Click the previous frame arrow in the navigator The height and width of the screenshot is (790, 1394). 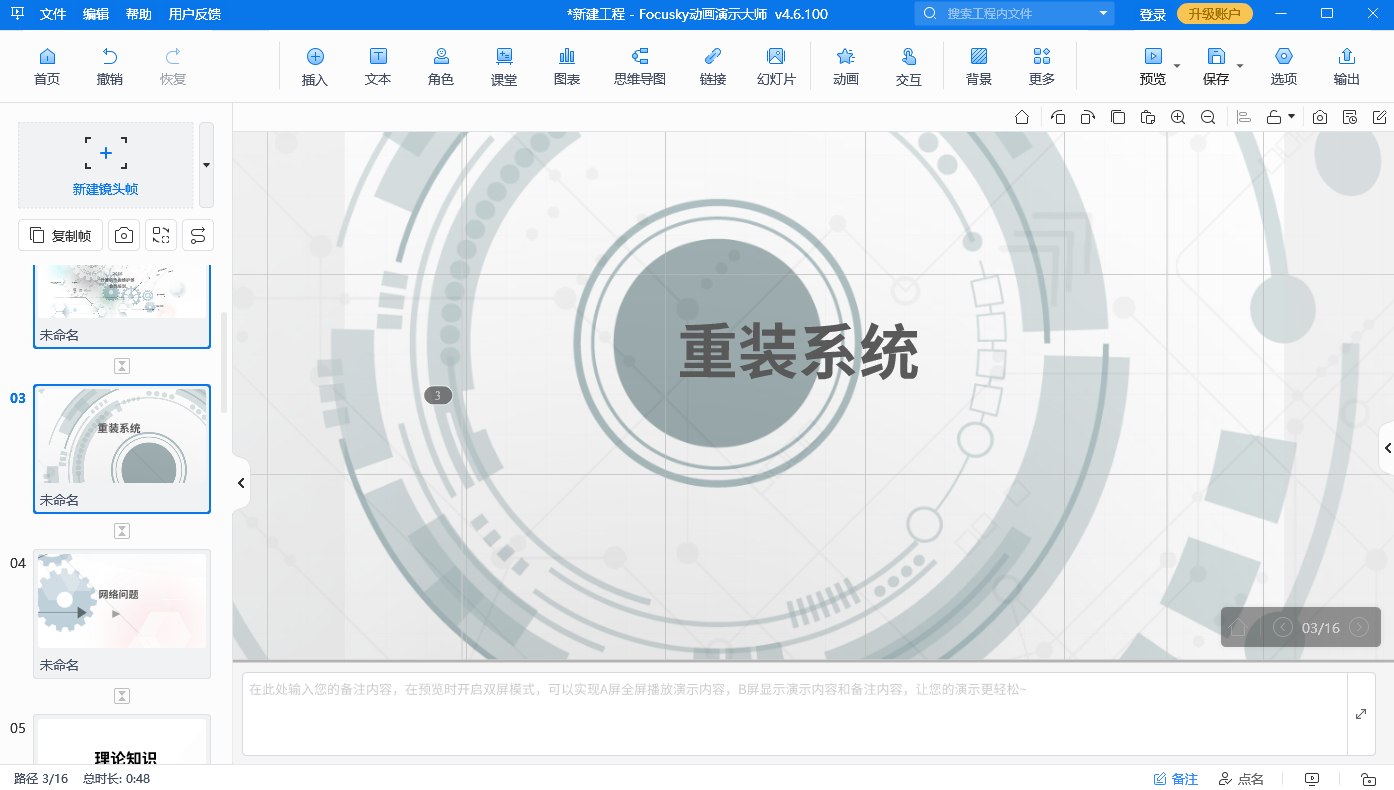point(1283,628)
